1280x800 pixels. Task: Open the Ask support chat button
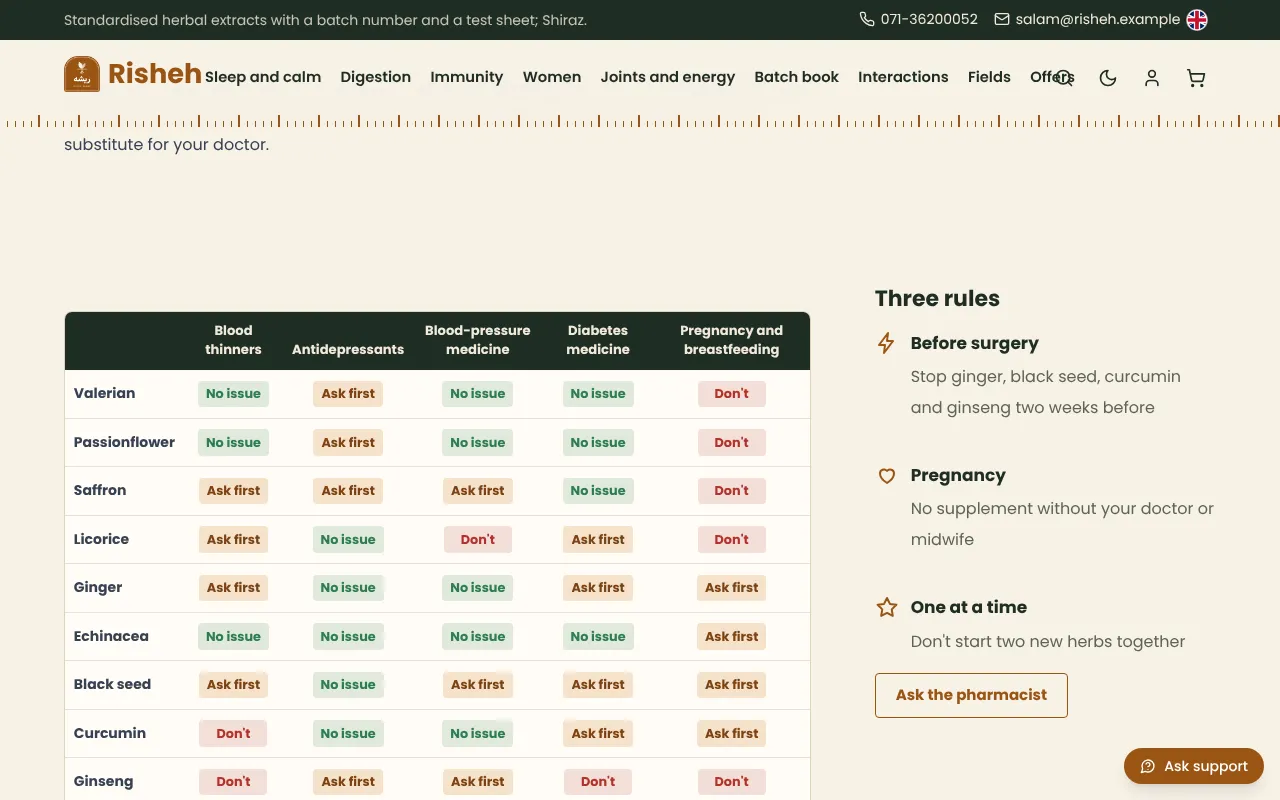click(x=1194, y=766)
